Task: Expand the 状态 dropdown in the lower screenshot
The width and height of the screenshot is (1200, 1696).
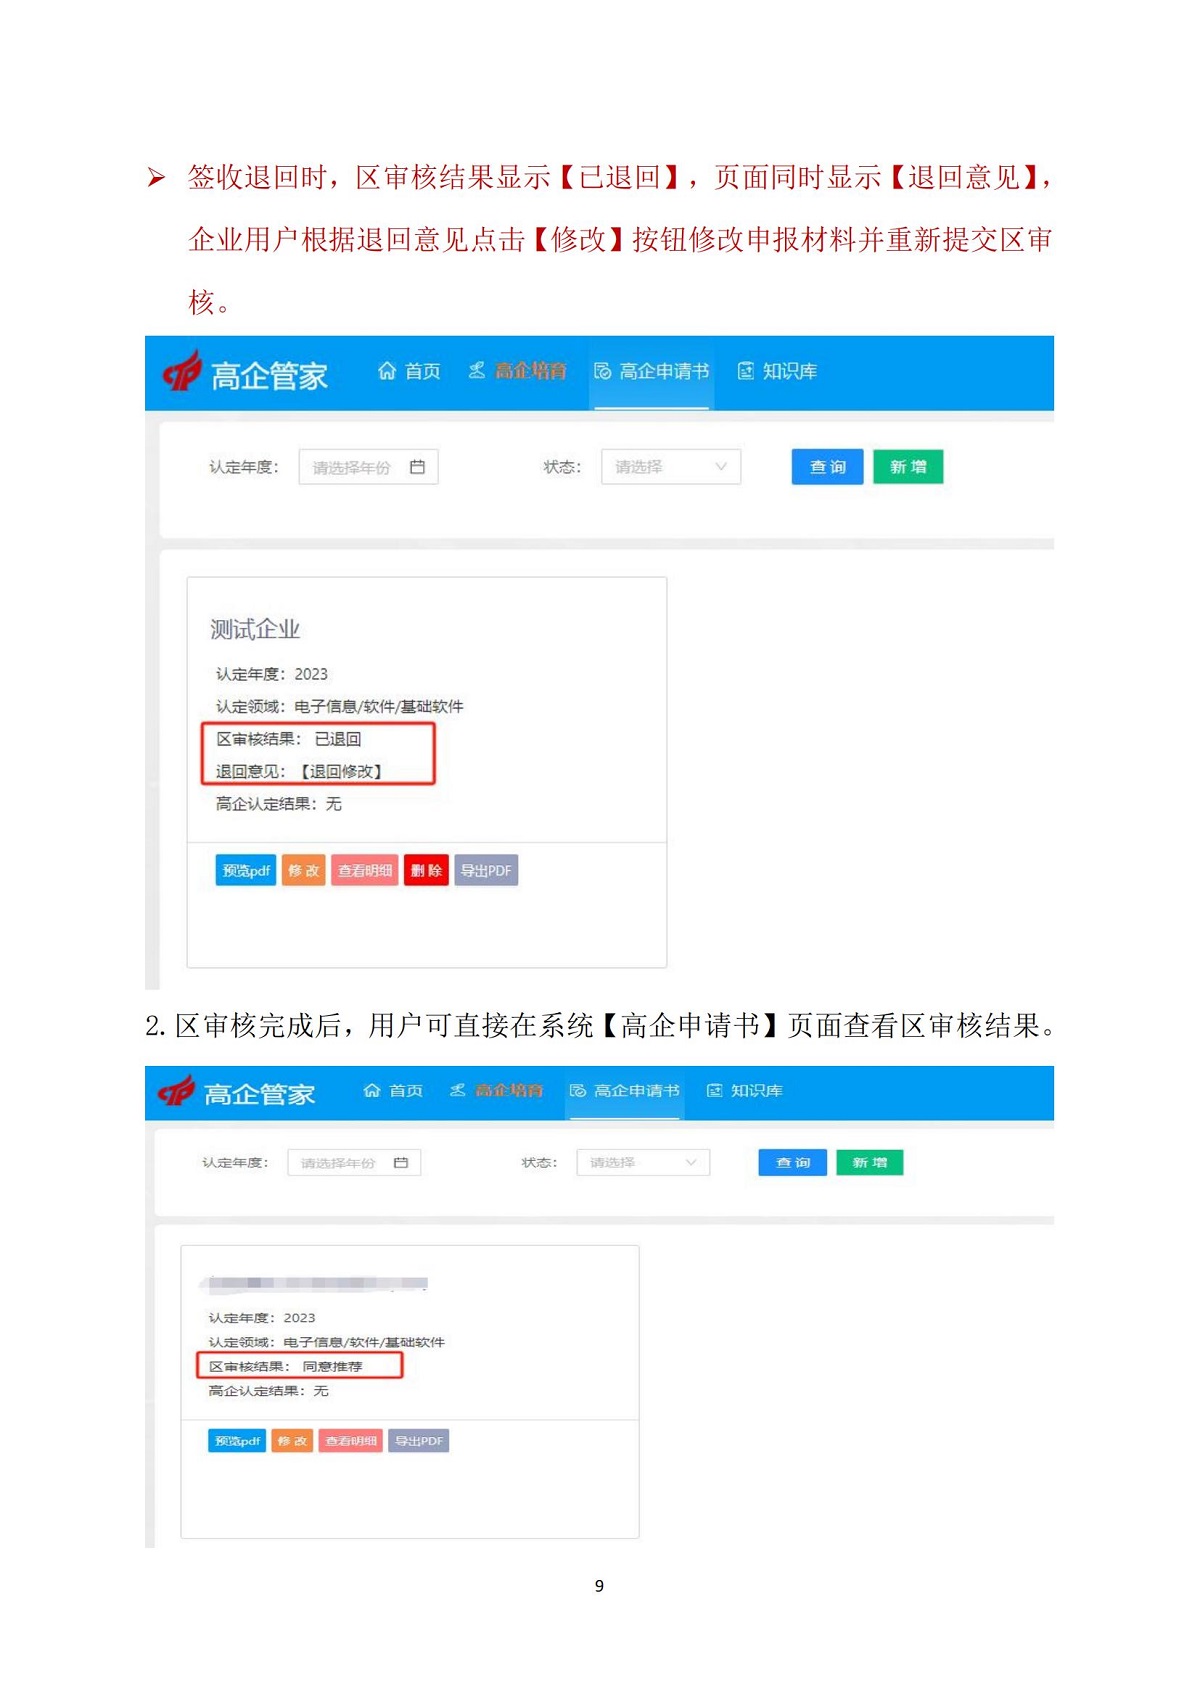Action: [x=643, y=1162]
